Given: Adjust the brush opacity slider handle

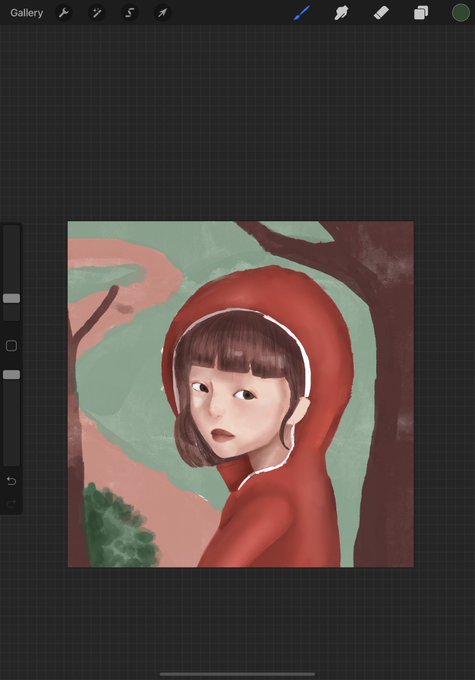Looking at the screenshot, I should pos(12,374).
